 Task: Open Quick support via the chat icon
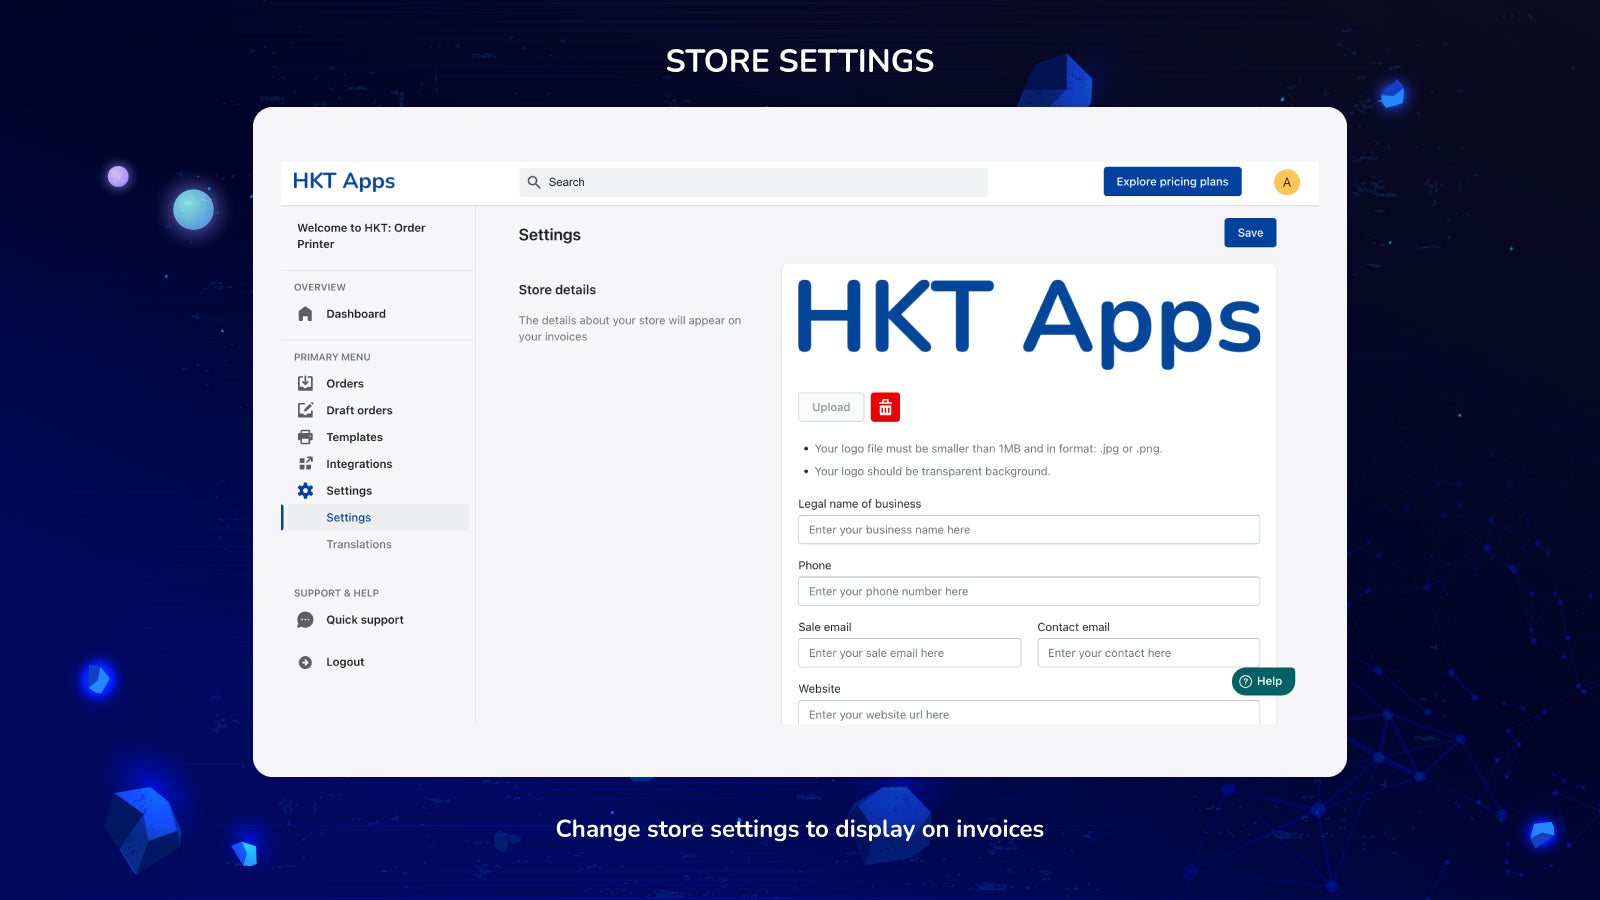[x=305, y=620]
